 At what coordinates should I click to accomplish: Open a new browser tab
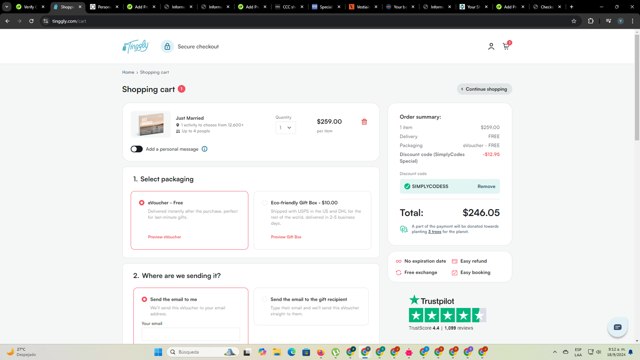571,7
